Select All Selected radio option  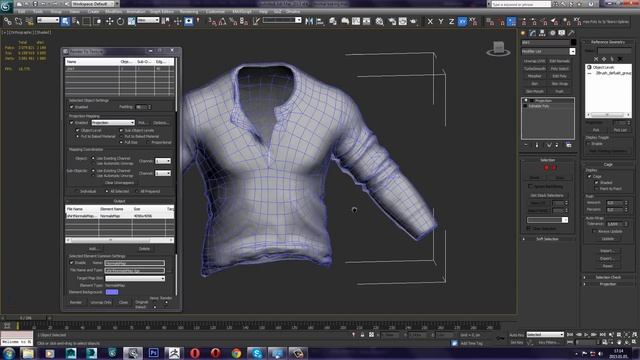[x=107, y=191]
